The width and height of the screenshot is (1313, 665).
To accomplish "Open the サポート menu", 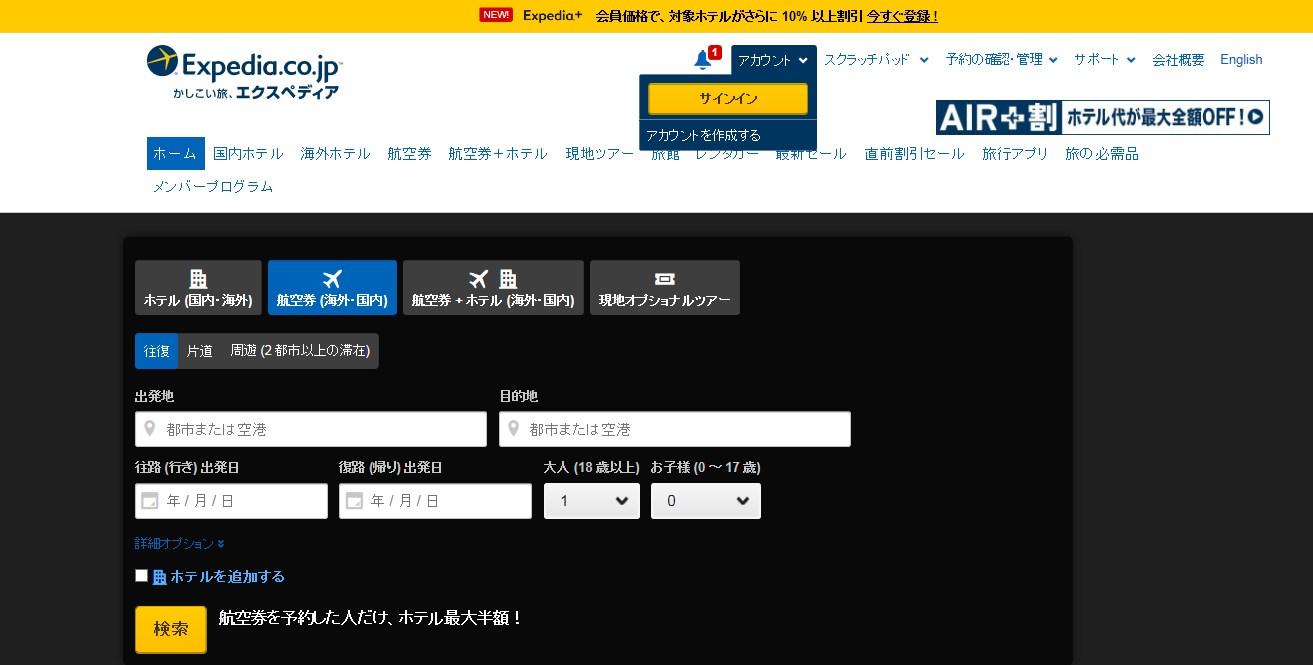I will [1104, 60].
